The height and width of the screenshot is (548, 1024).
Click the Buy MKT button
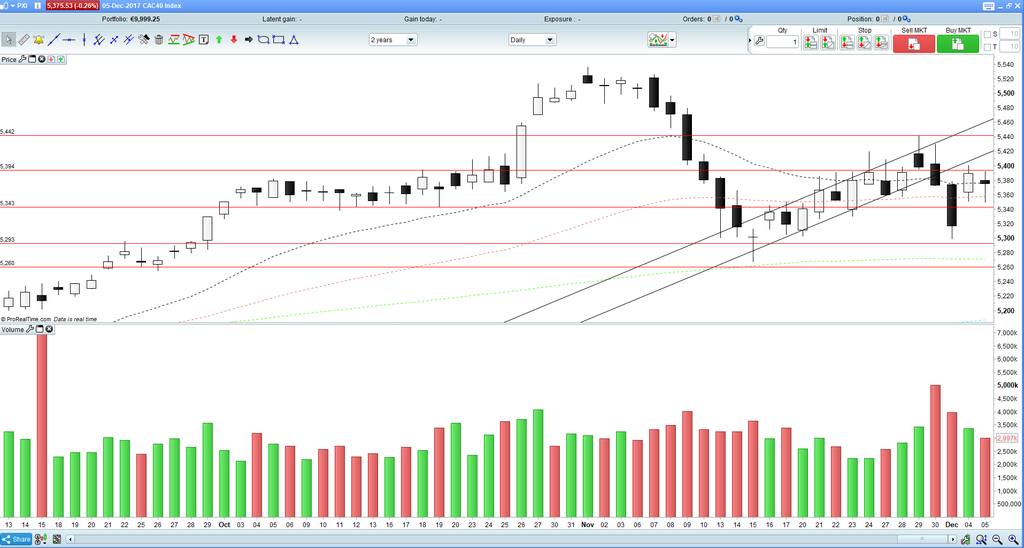tap(958, 44)
